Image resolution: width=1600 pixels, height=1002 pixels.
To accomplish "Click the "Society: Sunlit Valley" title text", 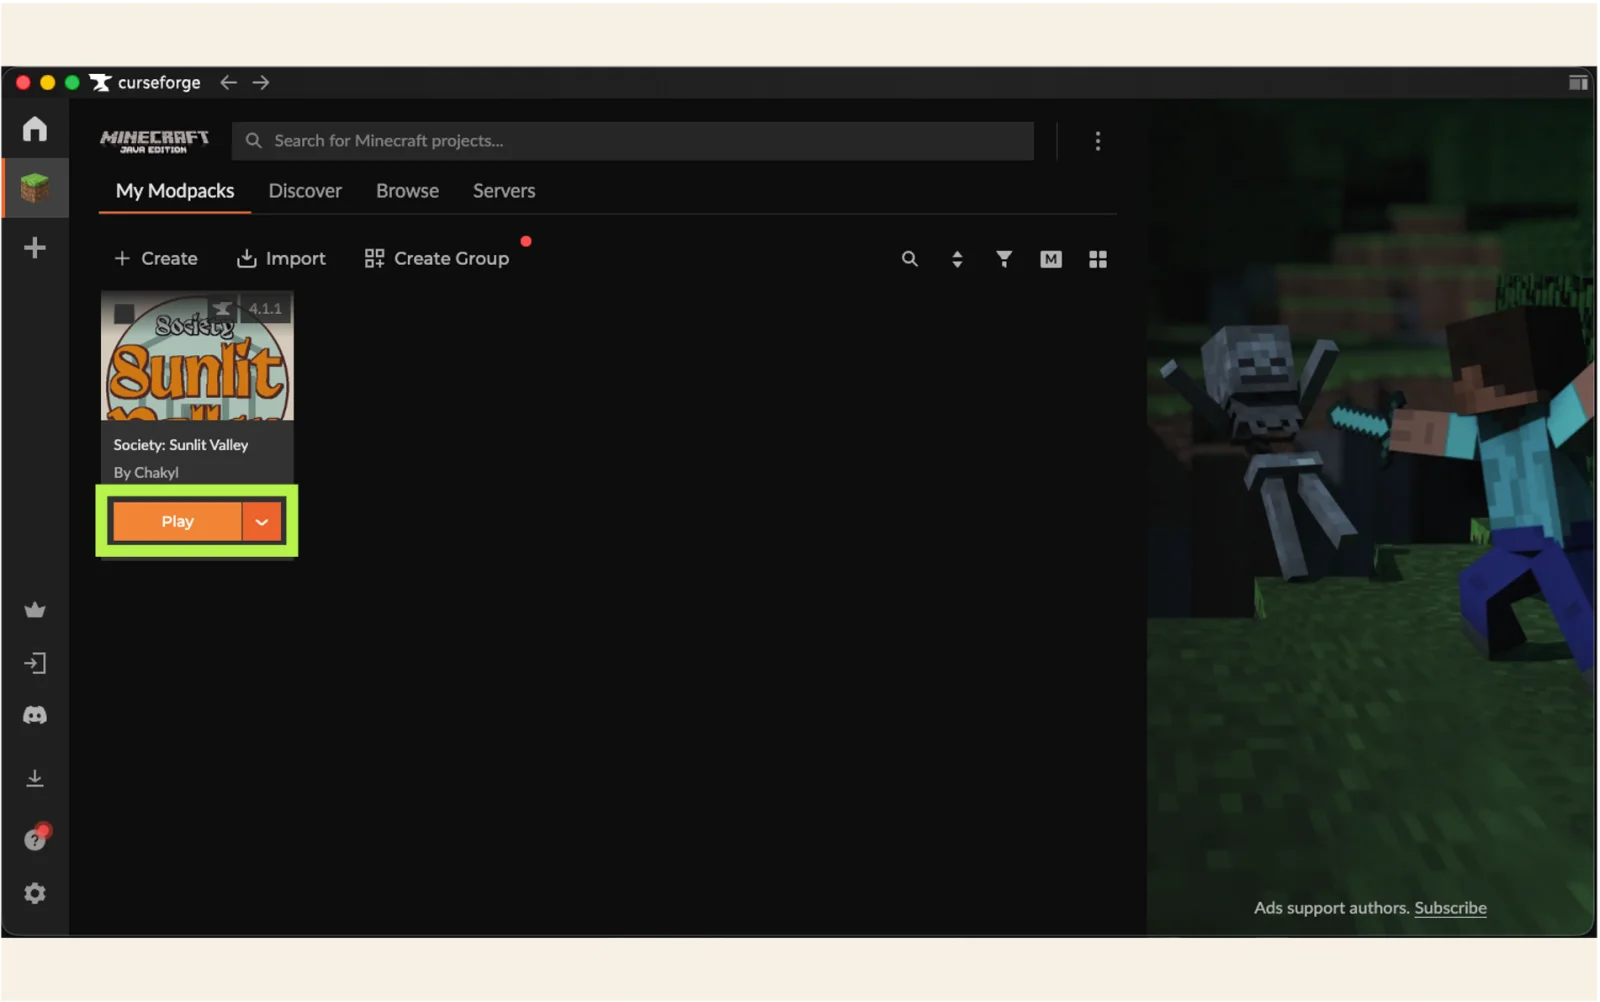I will pos(181,445).
